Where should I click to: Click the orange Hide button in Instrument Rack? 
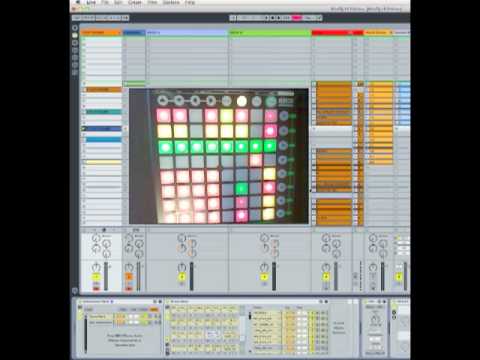[x=153, y=309]
